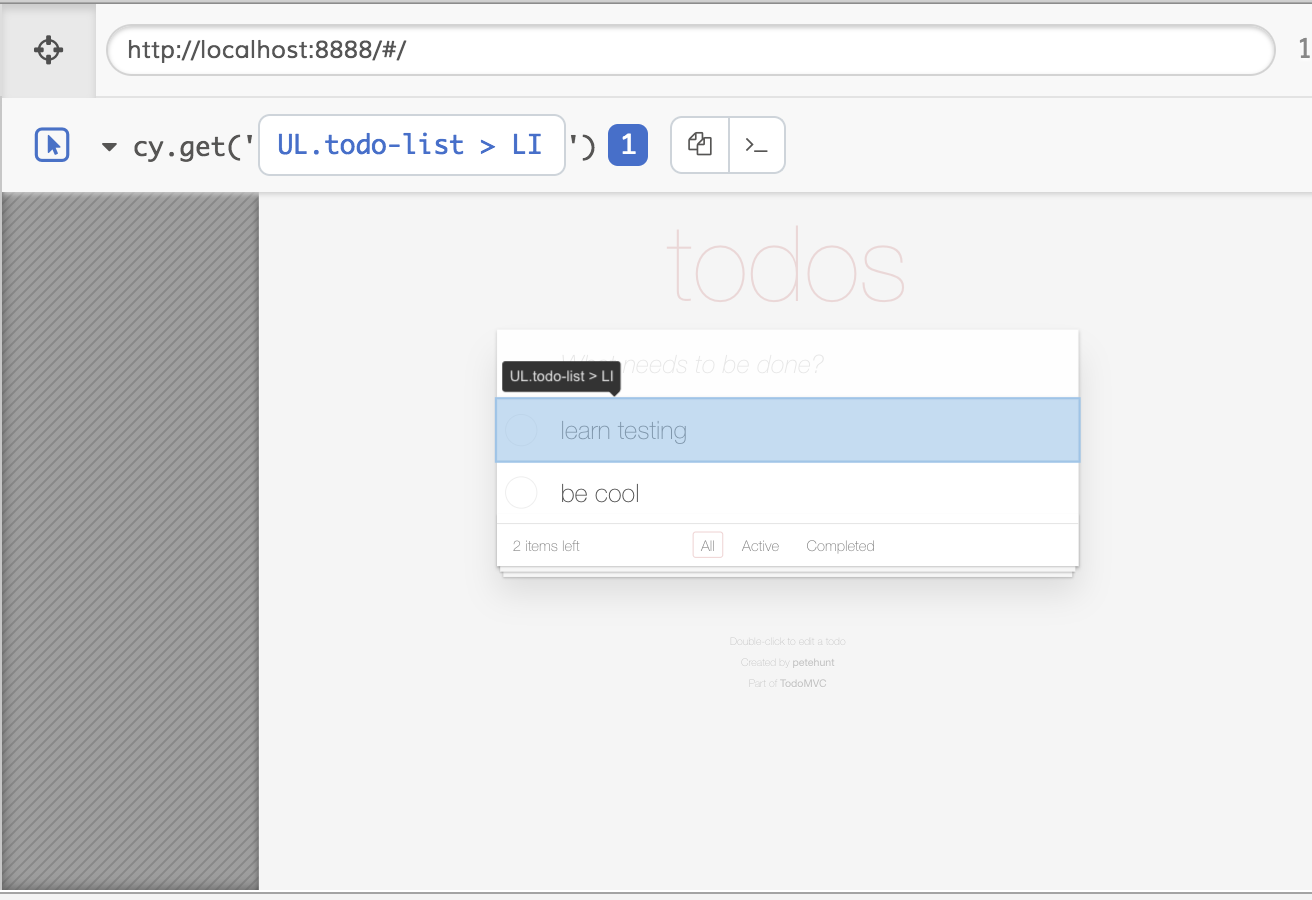Select the All filter
1312x900 pixels.
(x=708, y=546)
